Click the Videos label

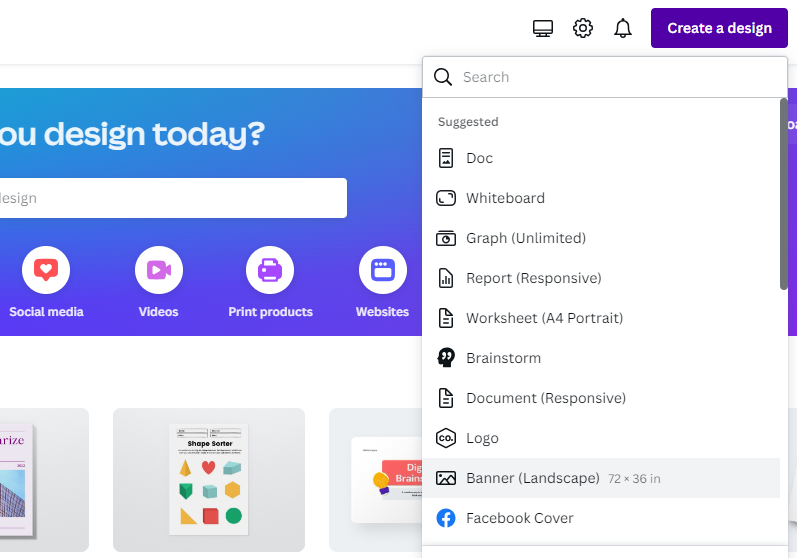(159, 312)
